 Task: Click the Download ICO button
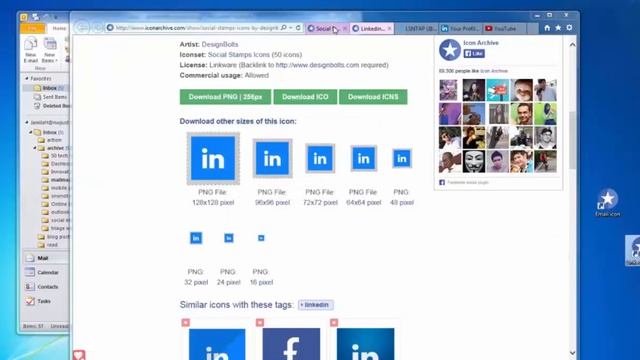coord(305,97)
